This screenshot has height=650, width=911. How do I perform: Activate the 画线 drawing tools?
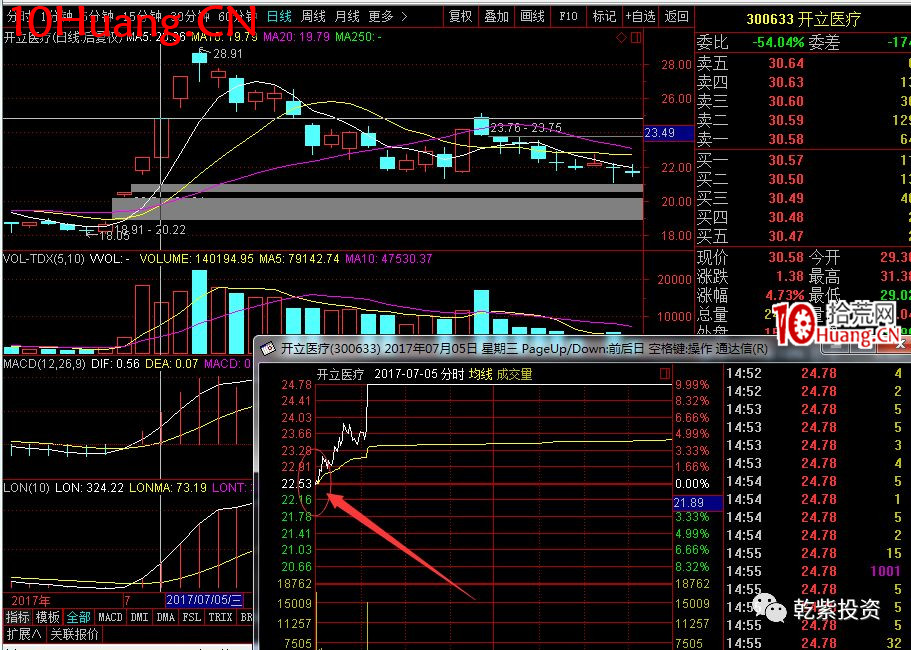(533, 16)
